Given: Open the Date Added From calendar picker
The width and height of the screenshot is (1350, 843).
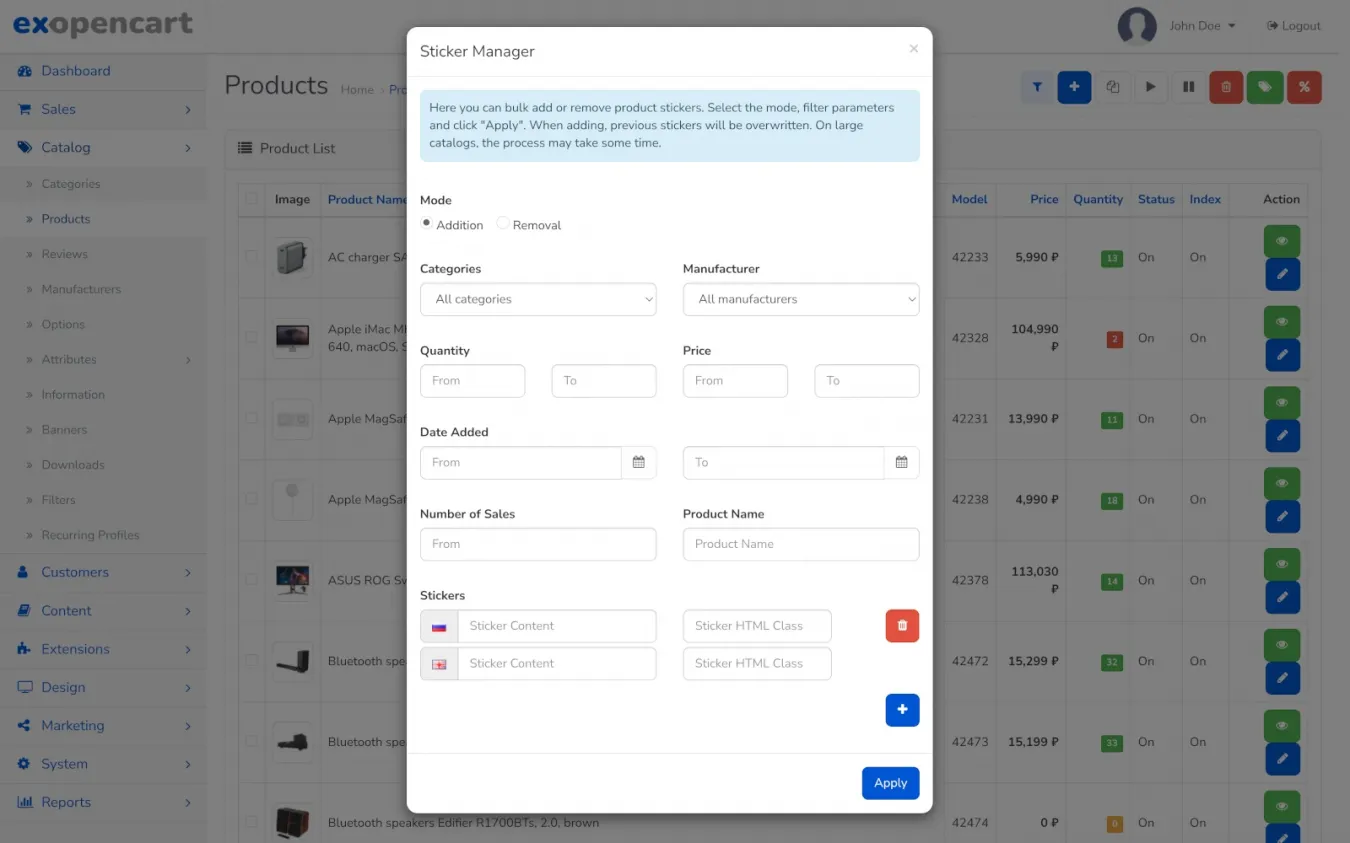Looking at the screenshot, I should (639, 463).
